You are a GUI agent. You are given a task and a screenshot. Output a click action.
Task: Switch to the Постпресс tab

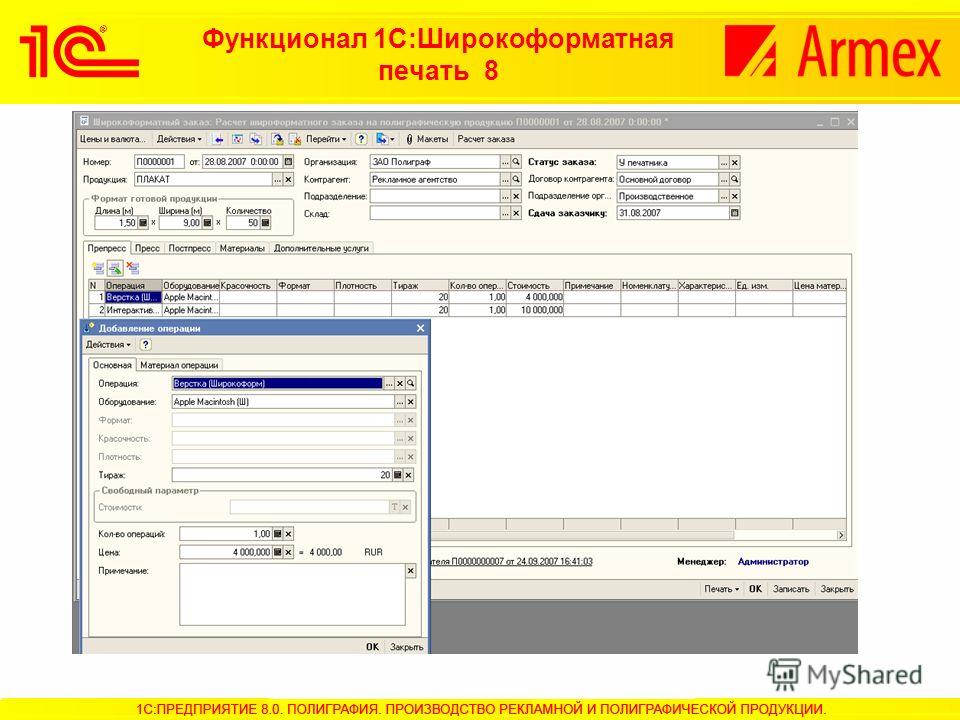[x=189, y=248]
